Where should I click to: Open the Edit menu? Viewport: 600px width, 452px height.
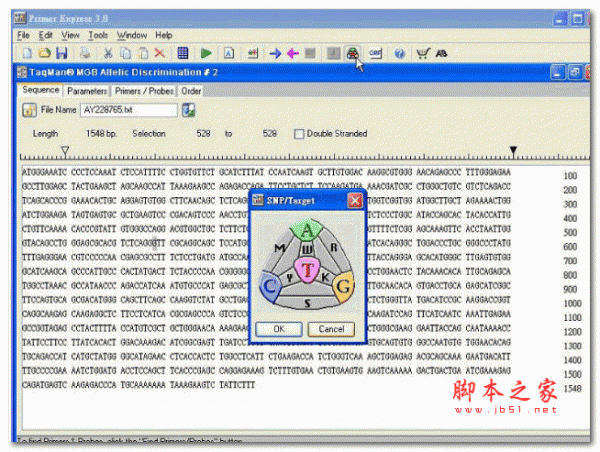coord(46,36)
